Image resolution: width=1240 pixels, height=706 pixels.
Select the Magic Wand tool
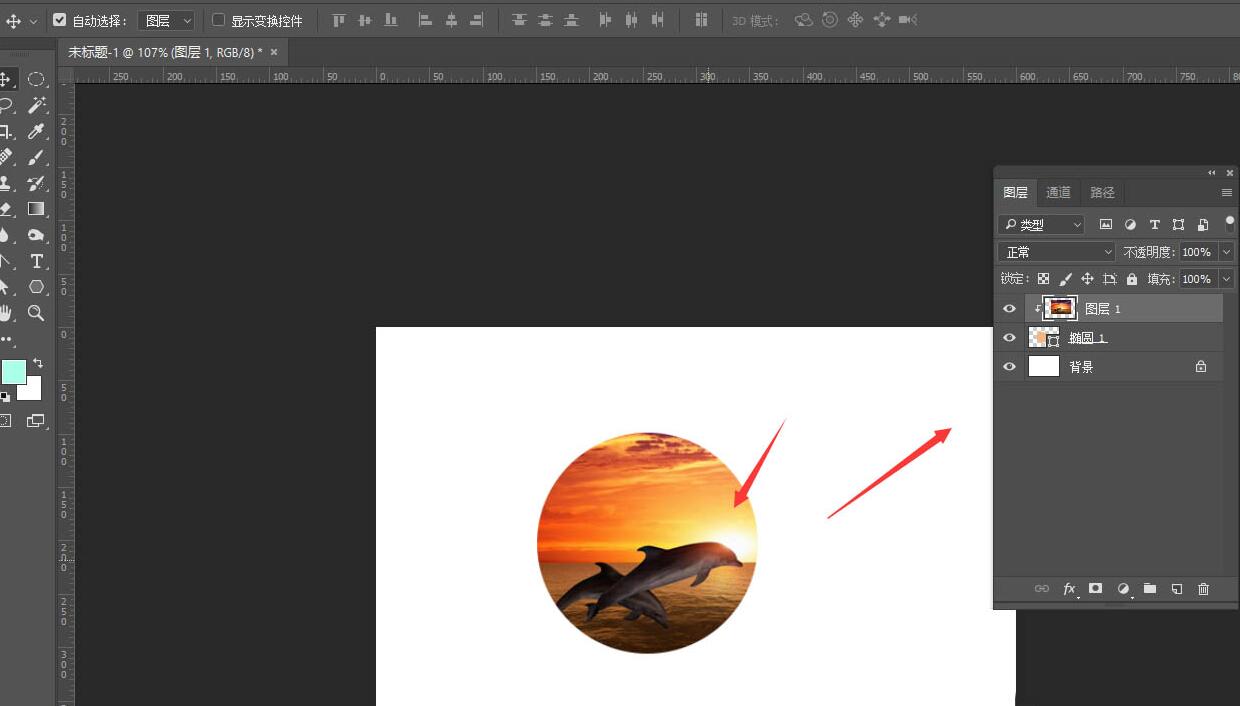coord(36,105)
